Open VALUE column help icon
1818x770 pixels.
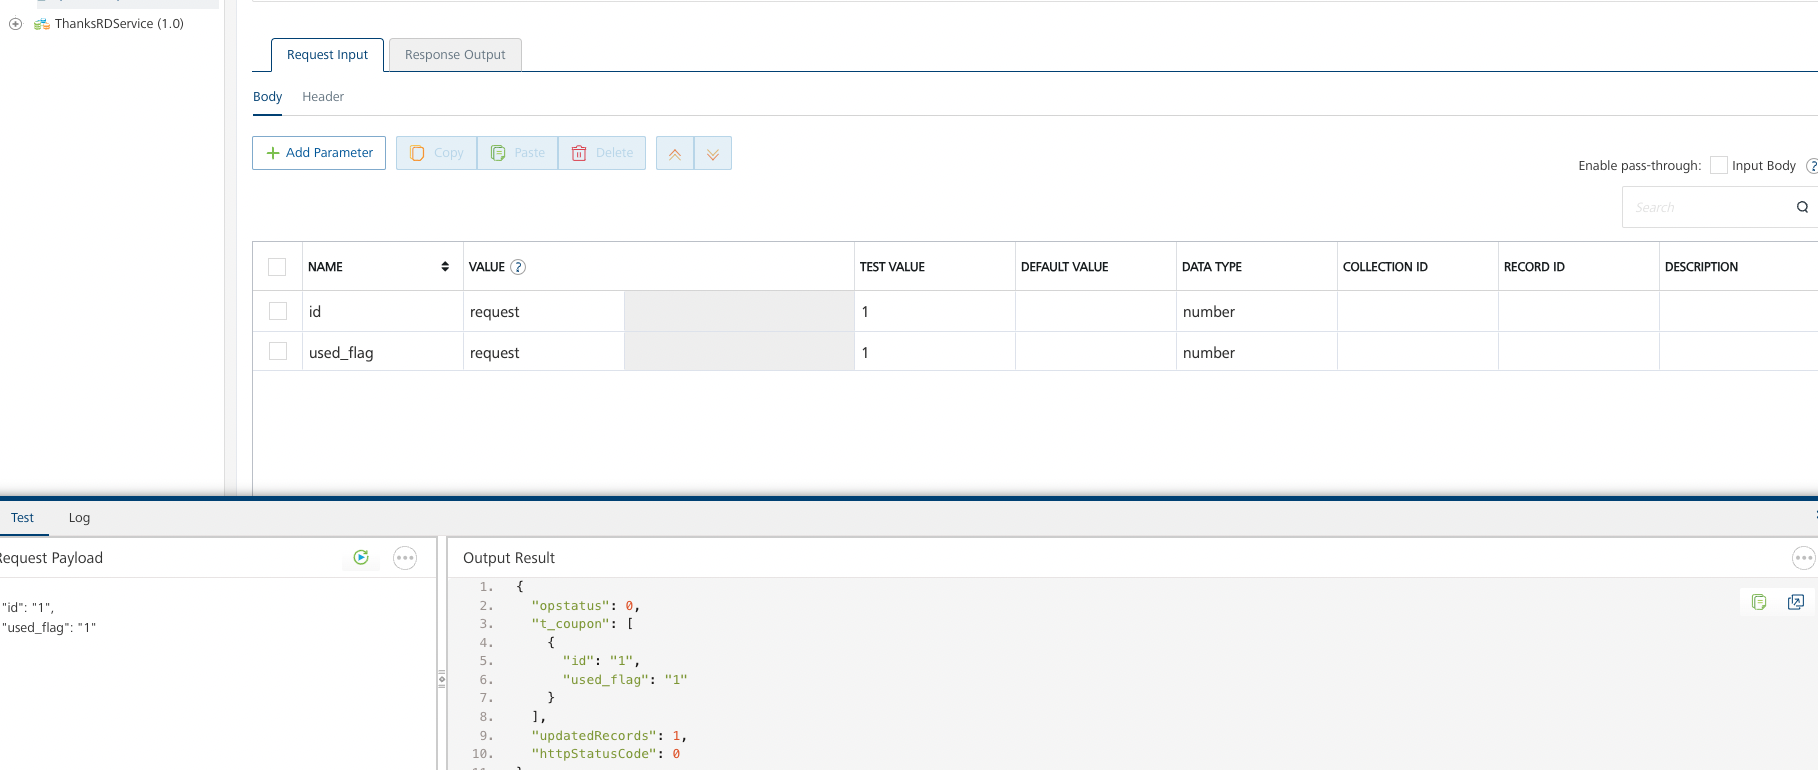click(518, 267)
